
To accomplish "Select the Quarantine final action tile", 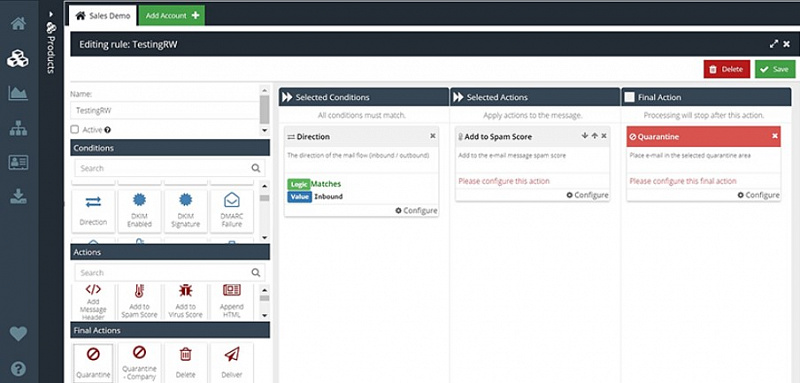I will pos(93,362).
